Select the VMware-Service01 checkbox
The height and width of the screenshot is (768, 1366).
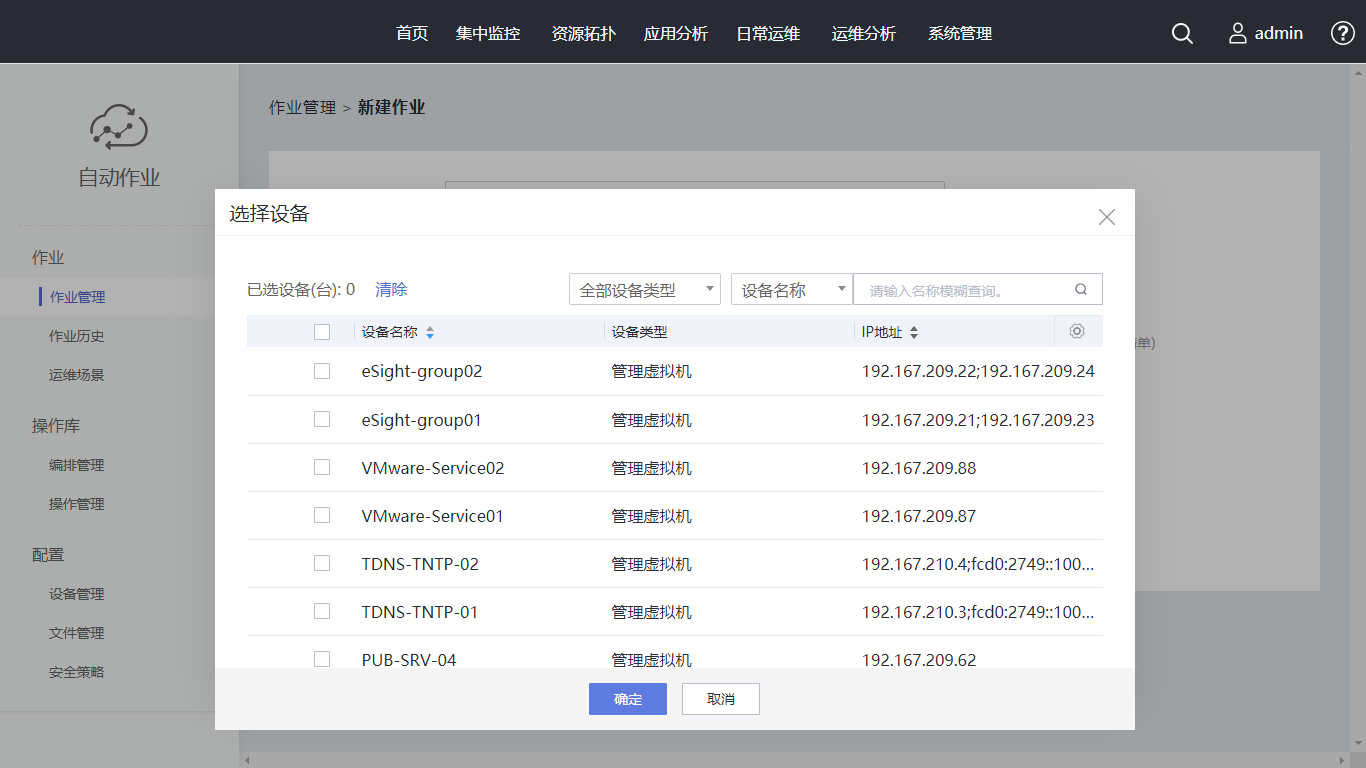click(322, 515)
